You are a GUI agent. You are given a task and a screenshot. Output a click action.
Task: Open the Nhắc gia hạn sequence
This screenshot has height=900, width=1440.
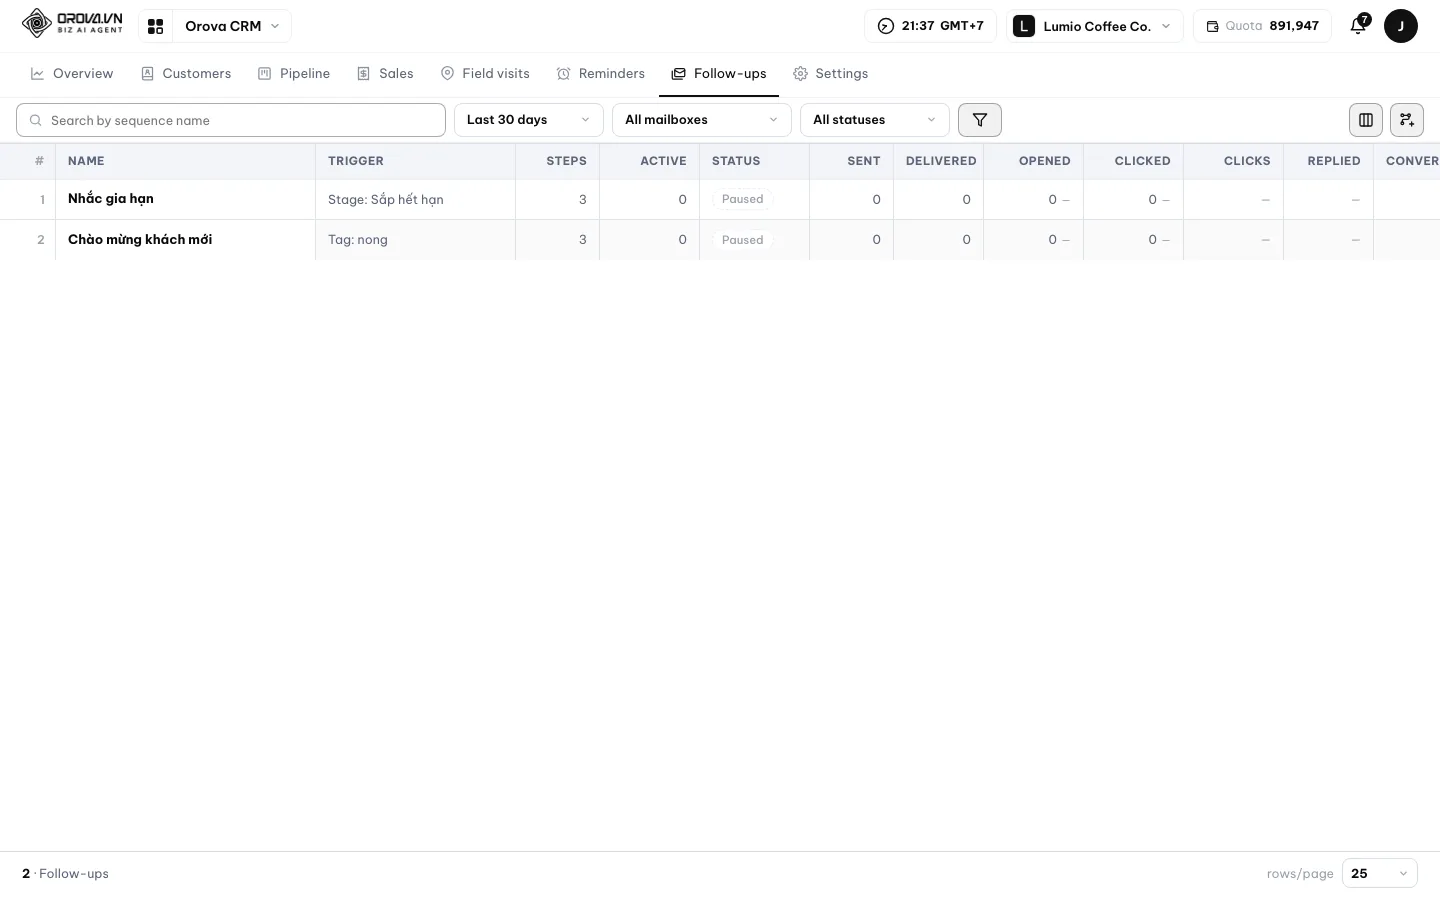111,199
